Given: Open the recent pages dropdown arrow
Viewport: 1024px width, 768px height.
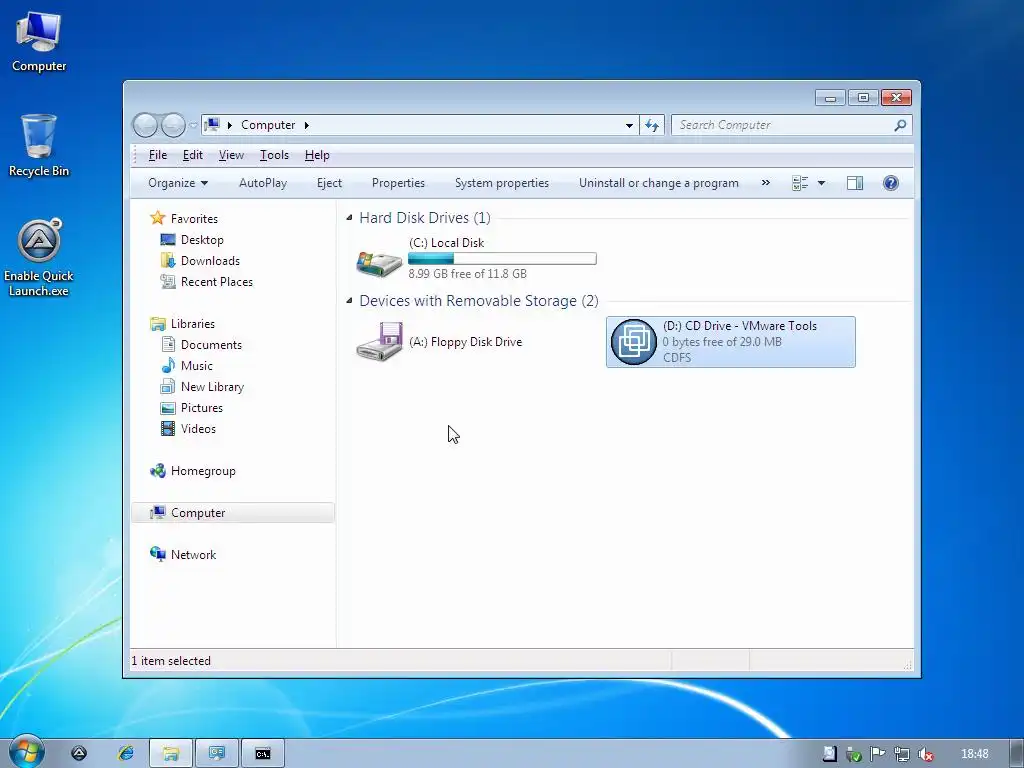Looking at the screenshot, I should point(193,125).
